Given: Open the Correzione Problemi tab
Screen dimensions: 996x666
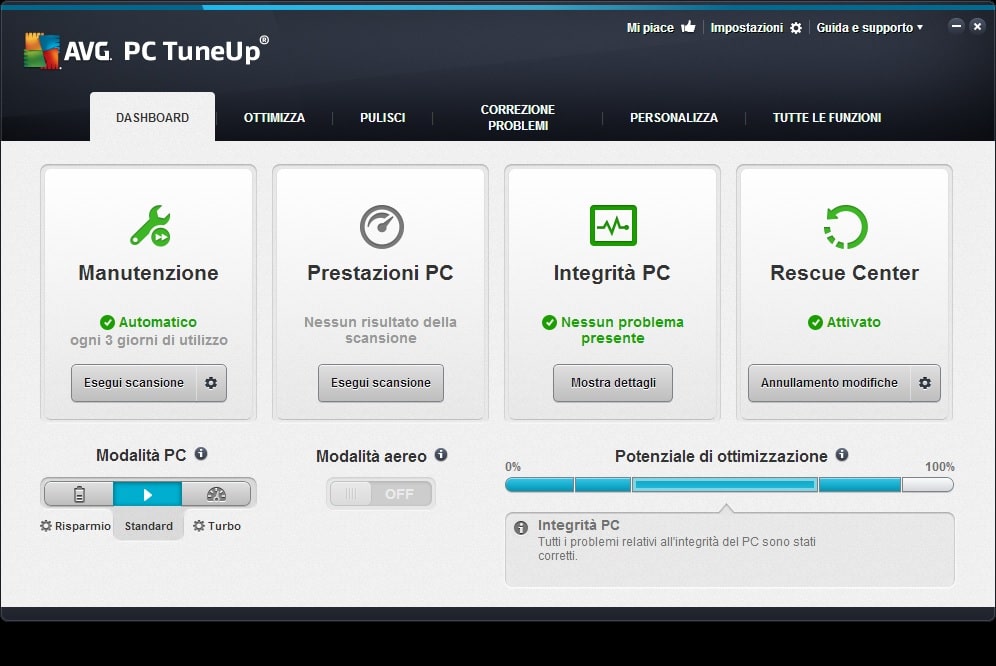Looking at the screenshot, I should (518, 118).
